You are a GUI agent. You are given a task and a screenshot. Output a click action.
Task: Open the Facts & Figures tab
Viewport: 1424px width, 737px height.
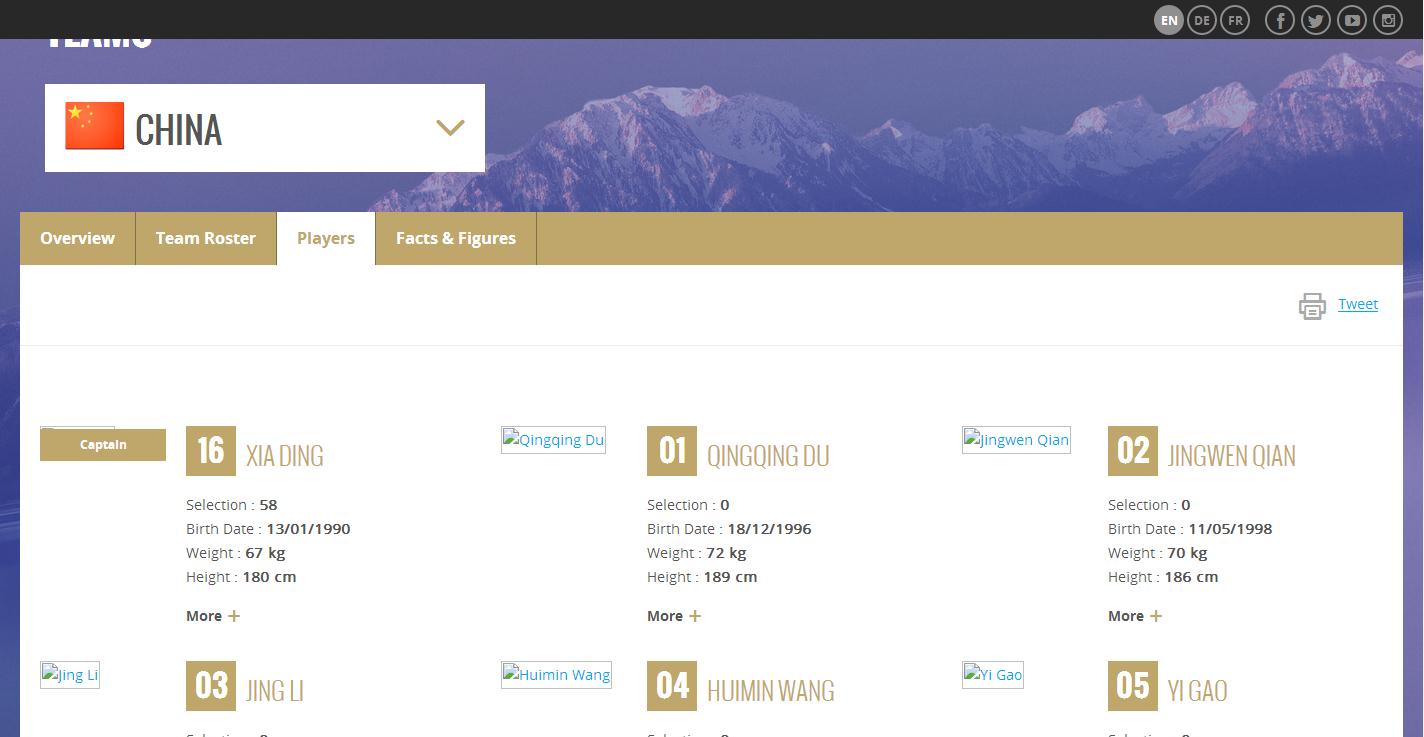(456, 238)
